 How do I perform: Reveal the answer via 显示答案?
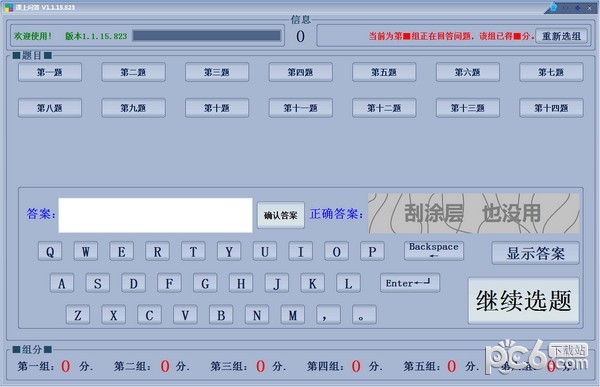535,253
